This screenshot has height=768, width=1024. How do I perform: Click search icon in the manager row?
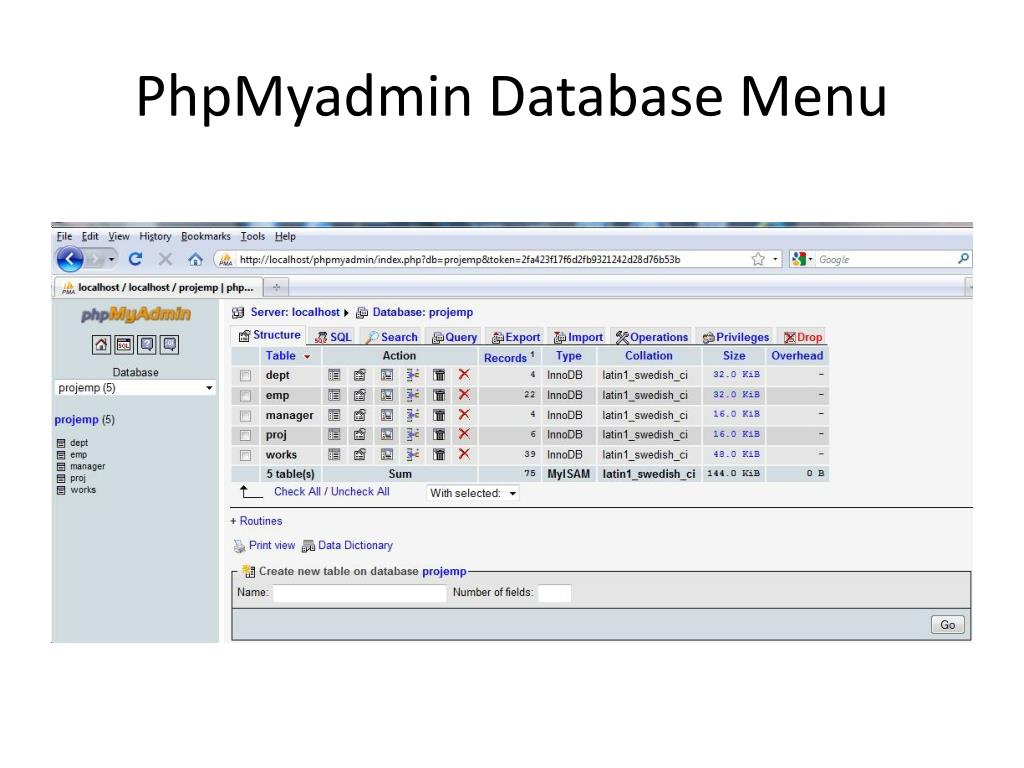pos(387,415)
